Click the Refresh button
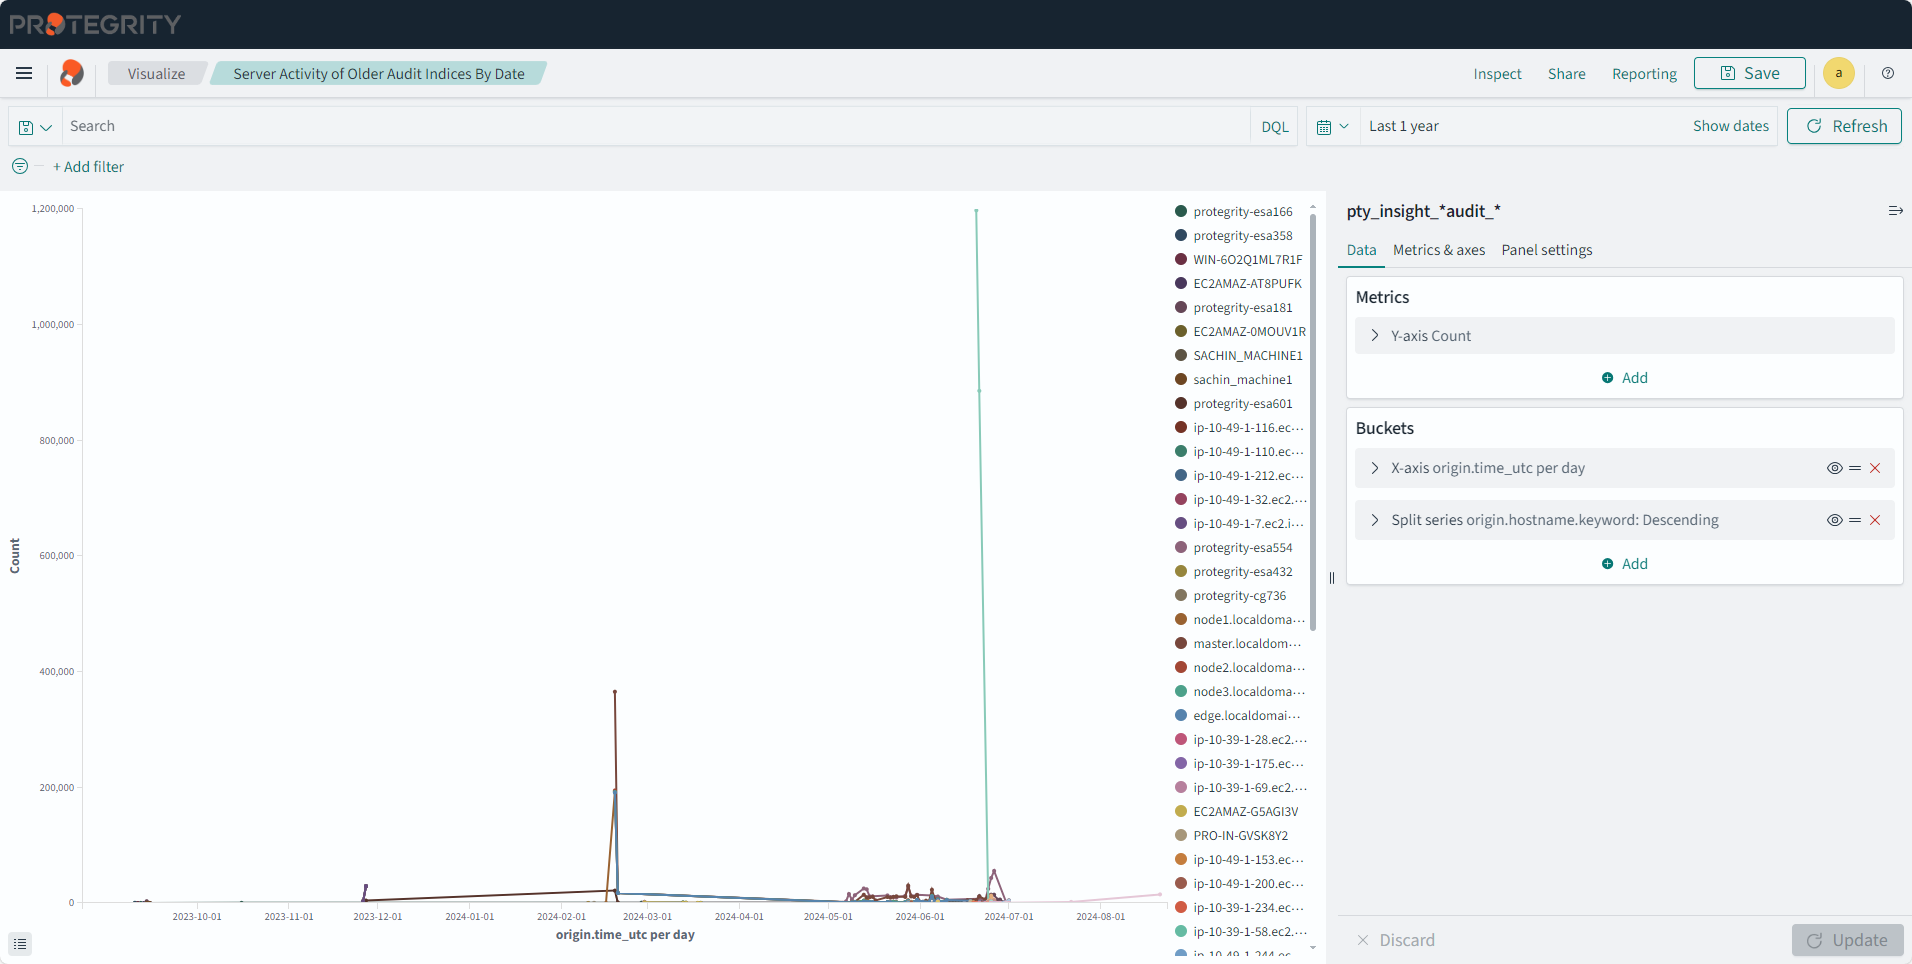Image resolution: width=1912 pixels, height=964 pixels. [x=1844, y=126]
